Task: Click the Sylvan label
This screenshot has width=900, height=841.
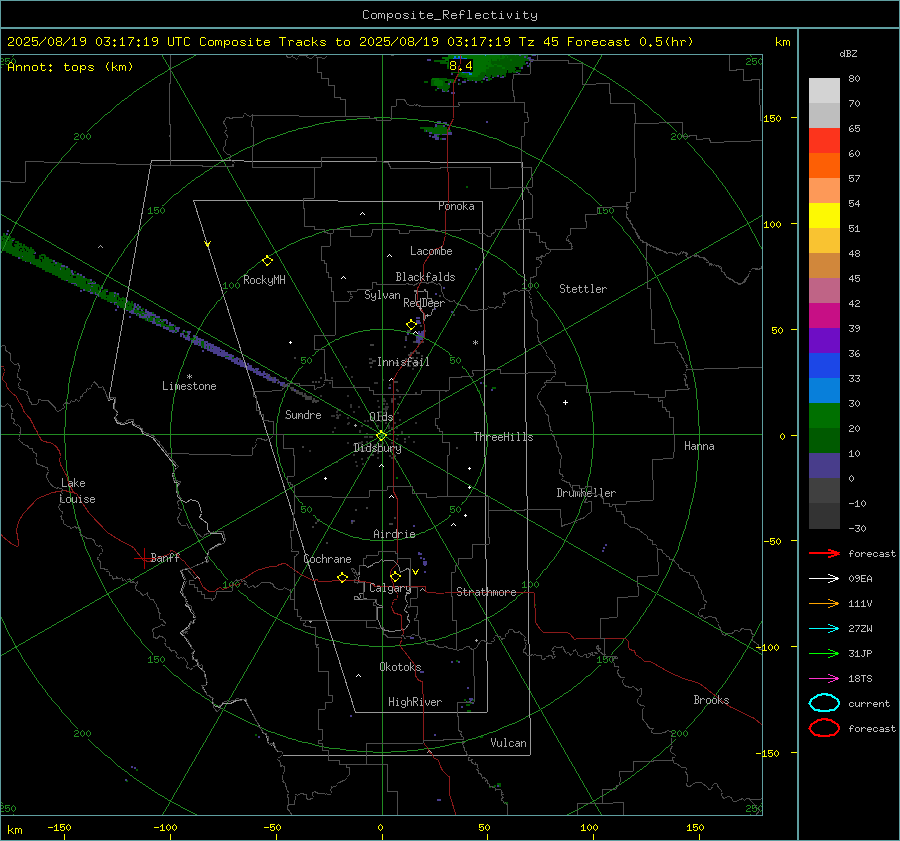Action: 382,295
